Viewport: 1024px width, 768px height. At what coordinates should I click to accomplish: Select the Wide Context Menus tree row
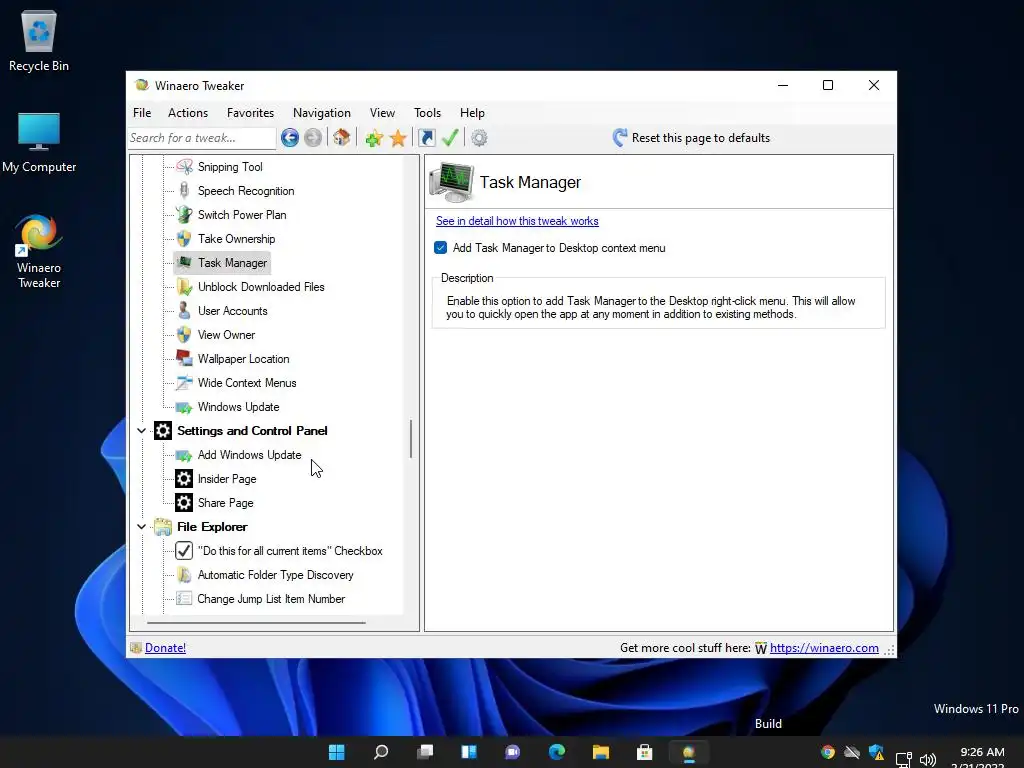tap(247, 383)
